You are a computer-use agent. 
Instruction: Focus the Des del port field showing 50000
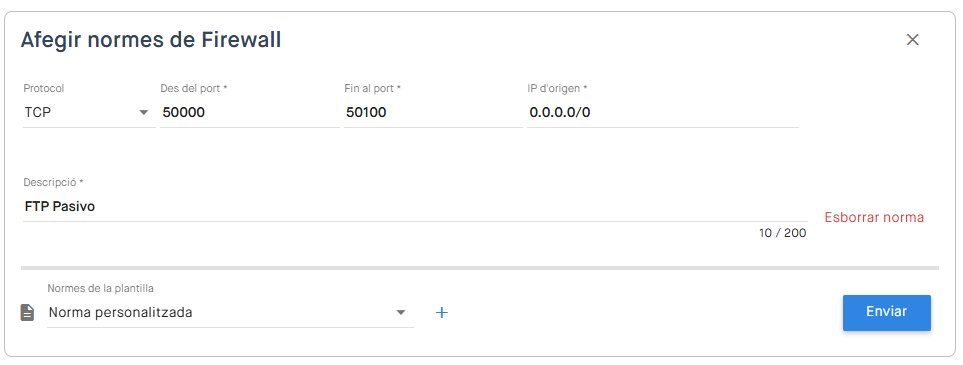pos(249,113)
